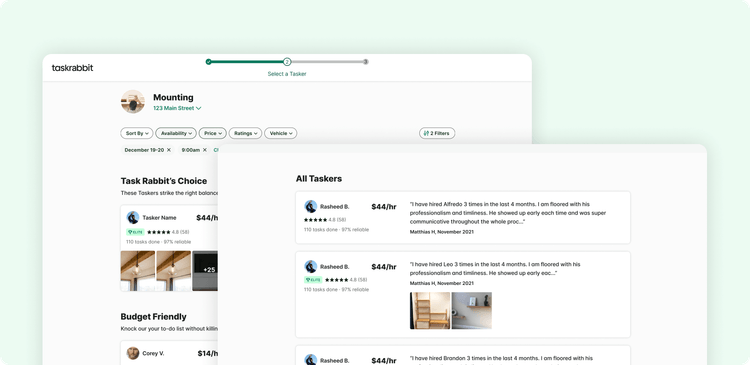Click $44/hr on the Alfredo review card
750x365 pixels.
[x=384, y=207]
